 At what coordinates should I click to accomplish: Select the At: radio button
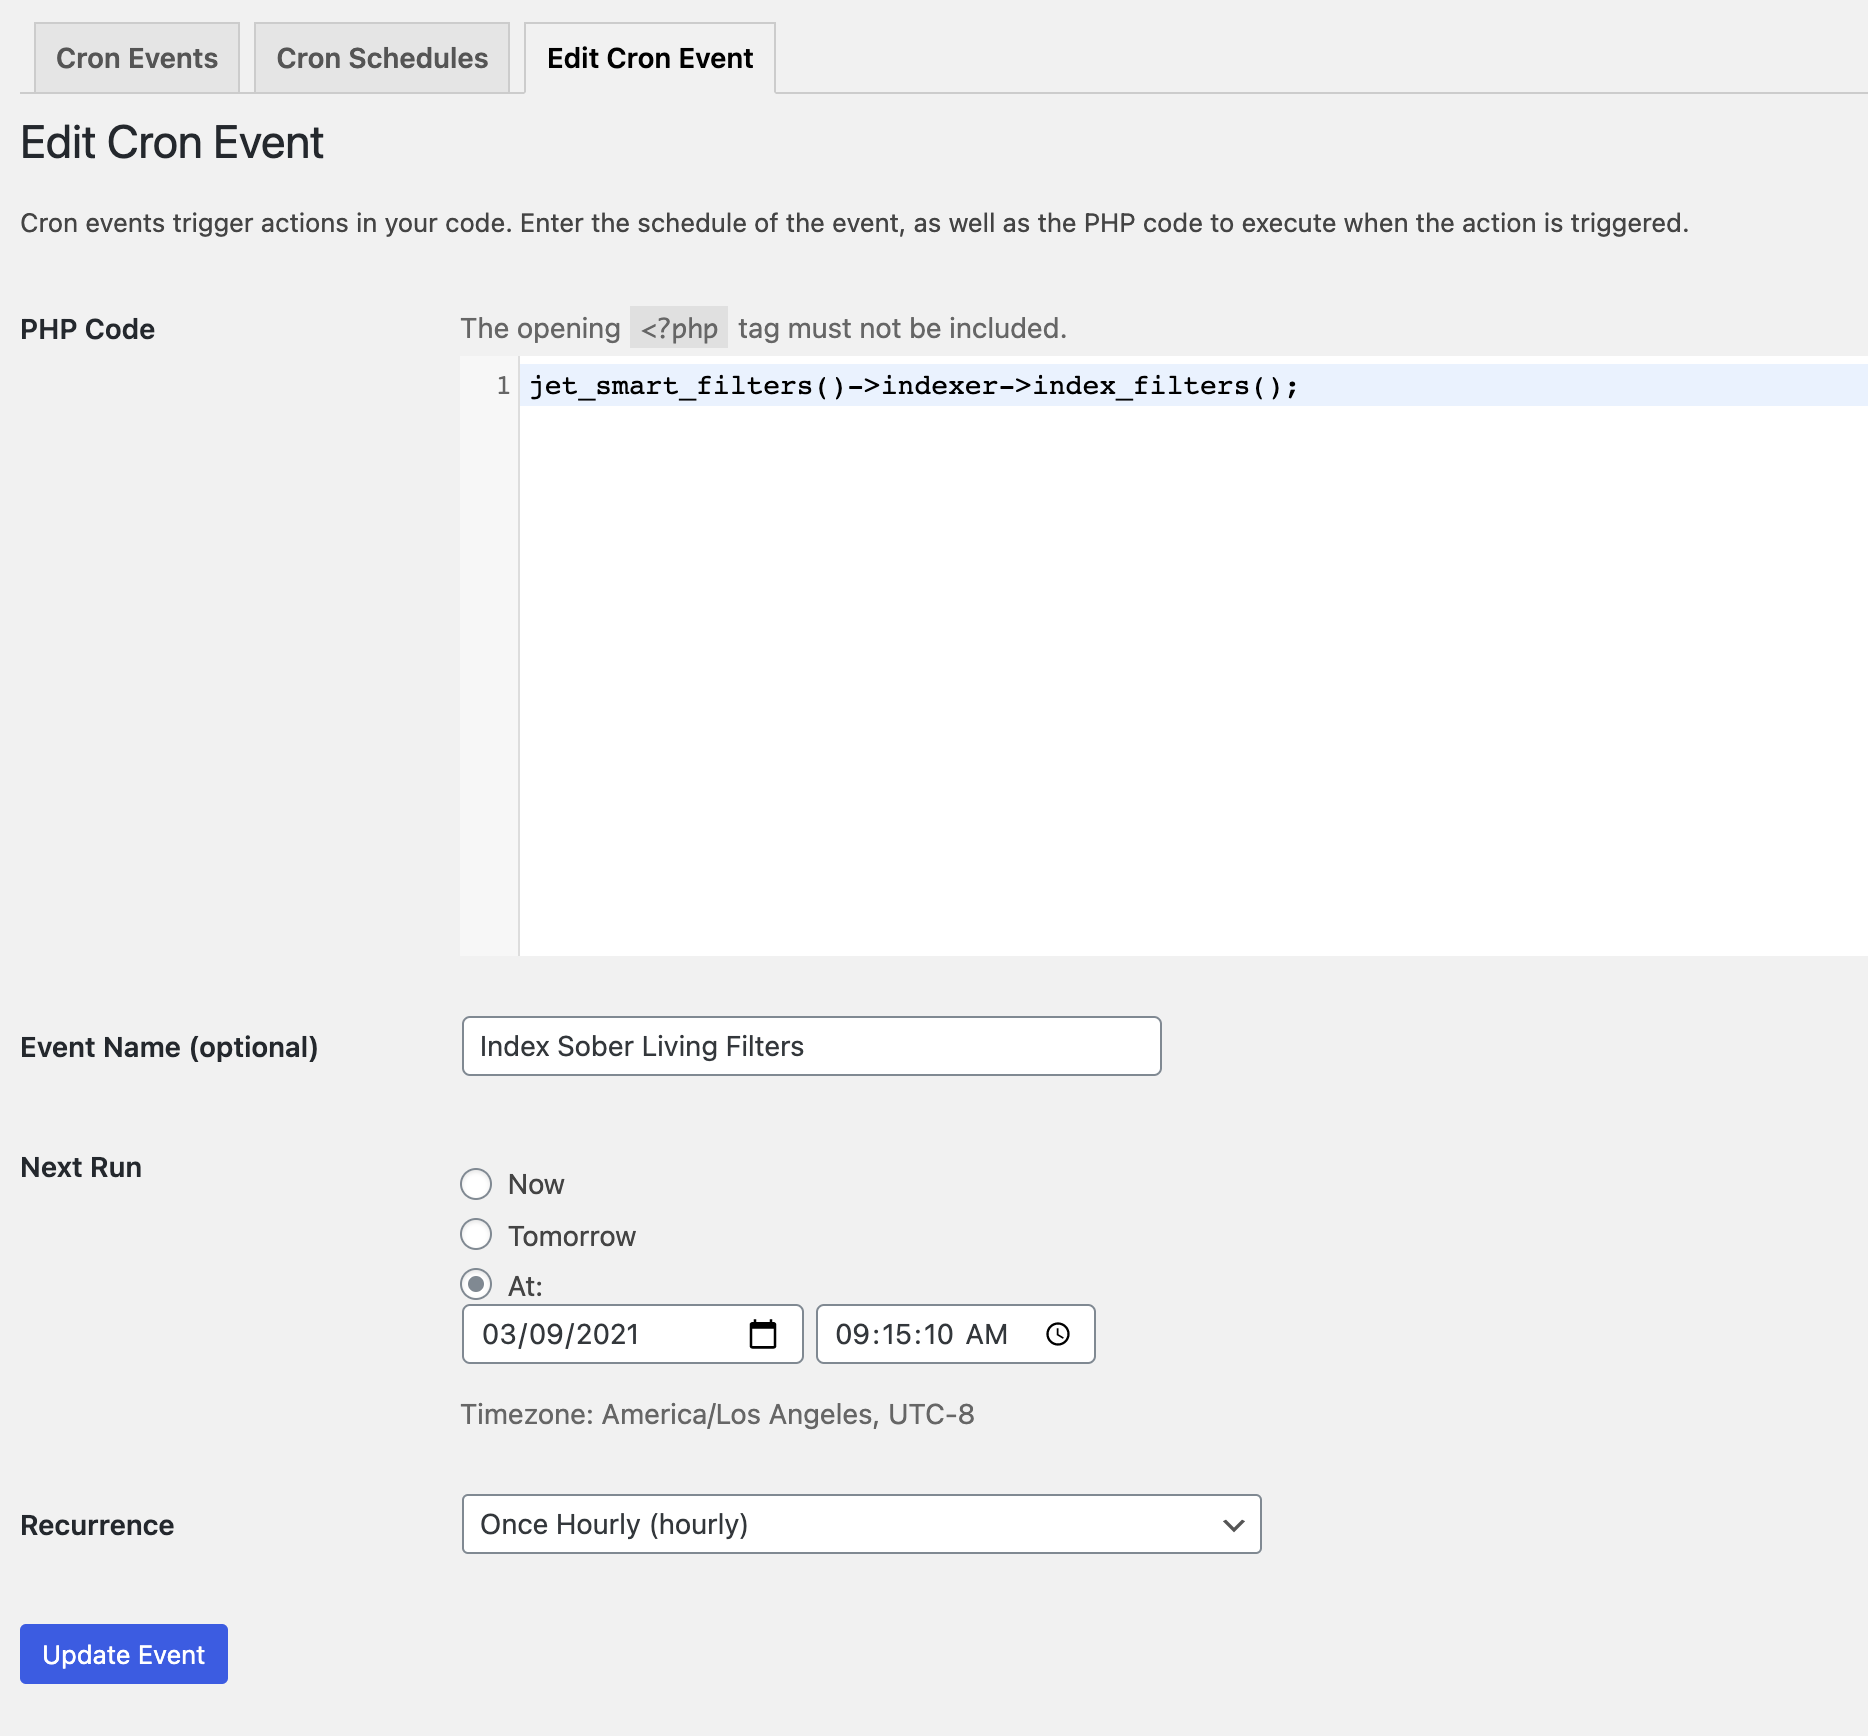(x=477, y=1285)
